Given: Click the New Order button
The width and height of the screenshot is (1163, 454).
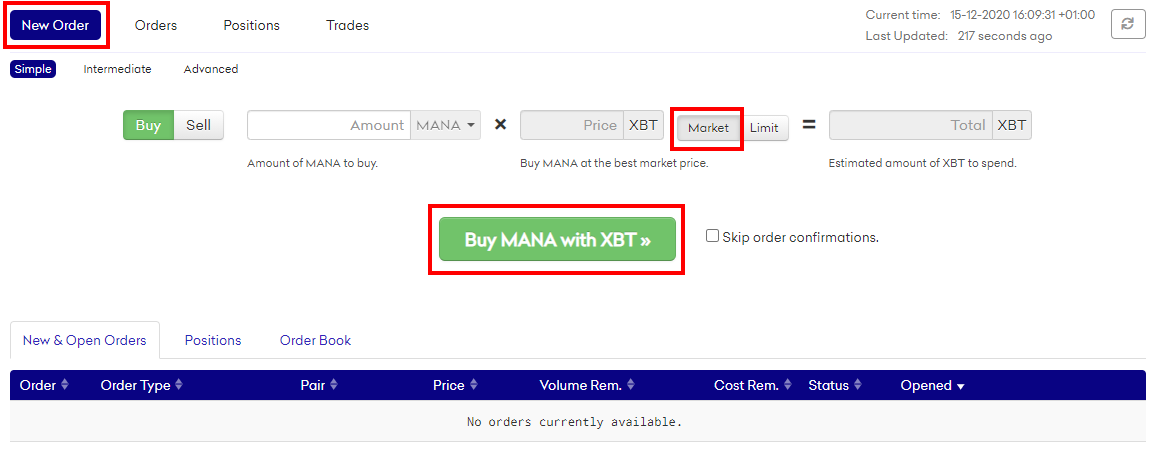Looking at the screenshot, I should pos(56,25).
